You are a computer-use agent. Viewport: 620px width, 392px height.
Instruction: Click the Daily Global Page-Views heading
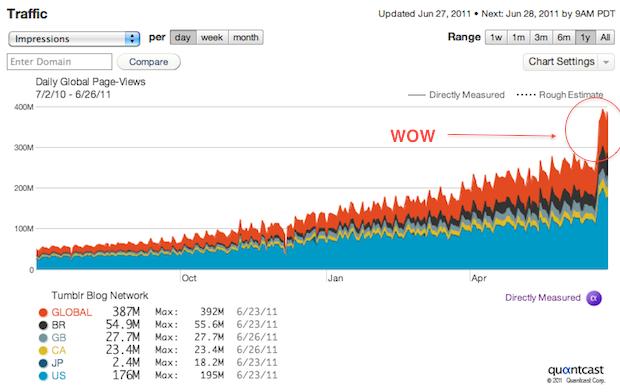[91, 82]
